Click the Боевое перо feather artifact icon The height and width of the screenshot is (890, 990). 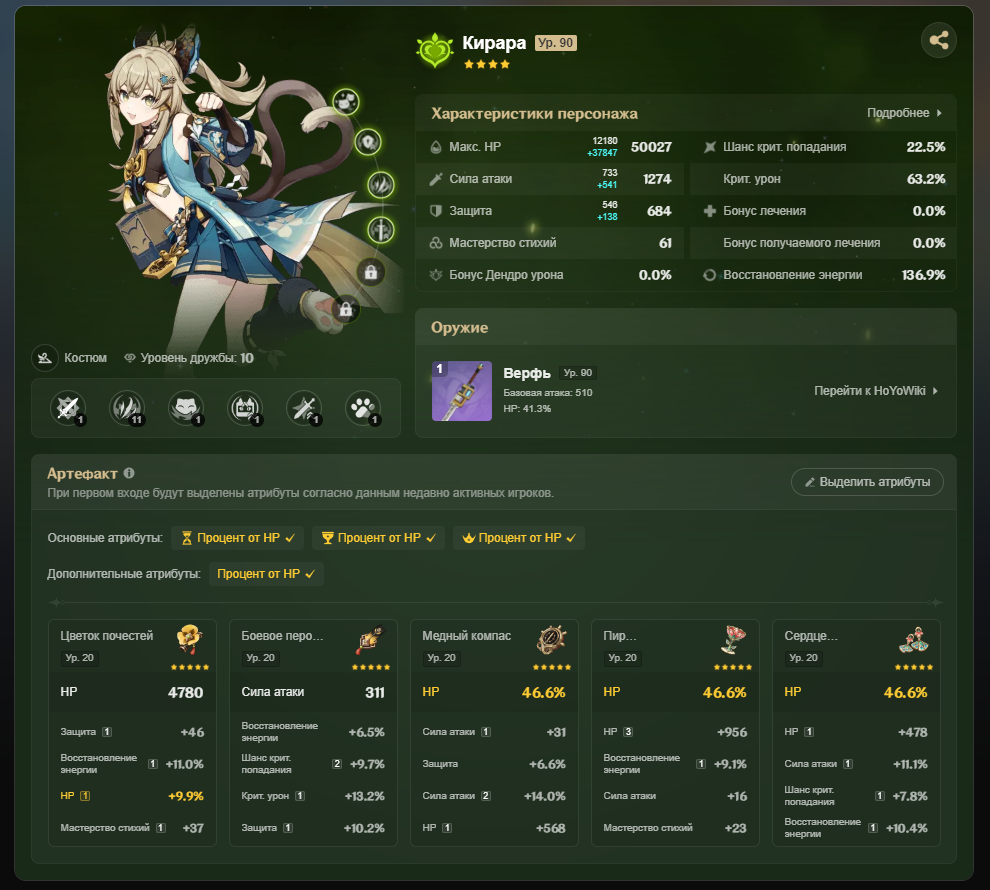tap(371, 640)
